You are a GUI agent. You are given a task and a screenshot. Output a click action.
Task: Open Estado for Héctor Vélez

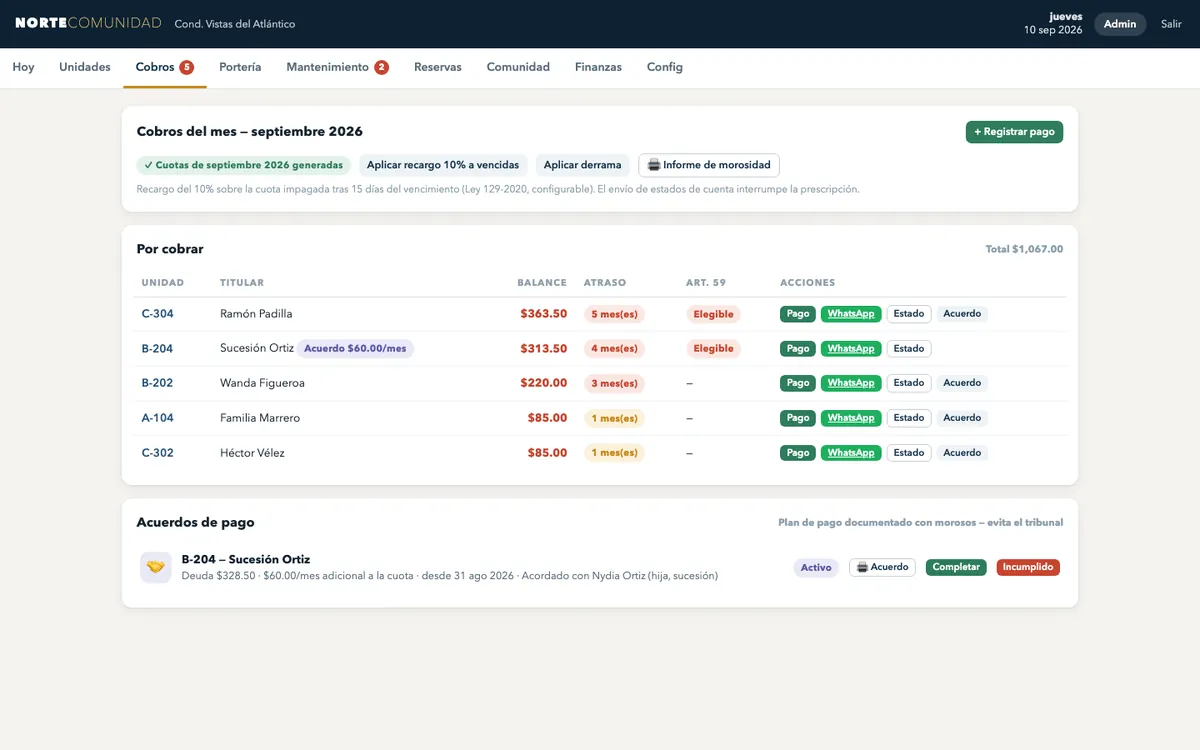(x=909, y=453)
